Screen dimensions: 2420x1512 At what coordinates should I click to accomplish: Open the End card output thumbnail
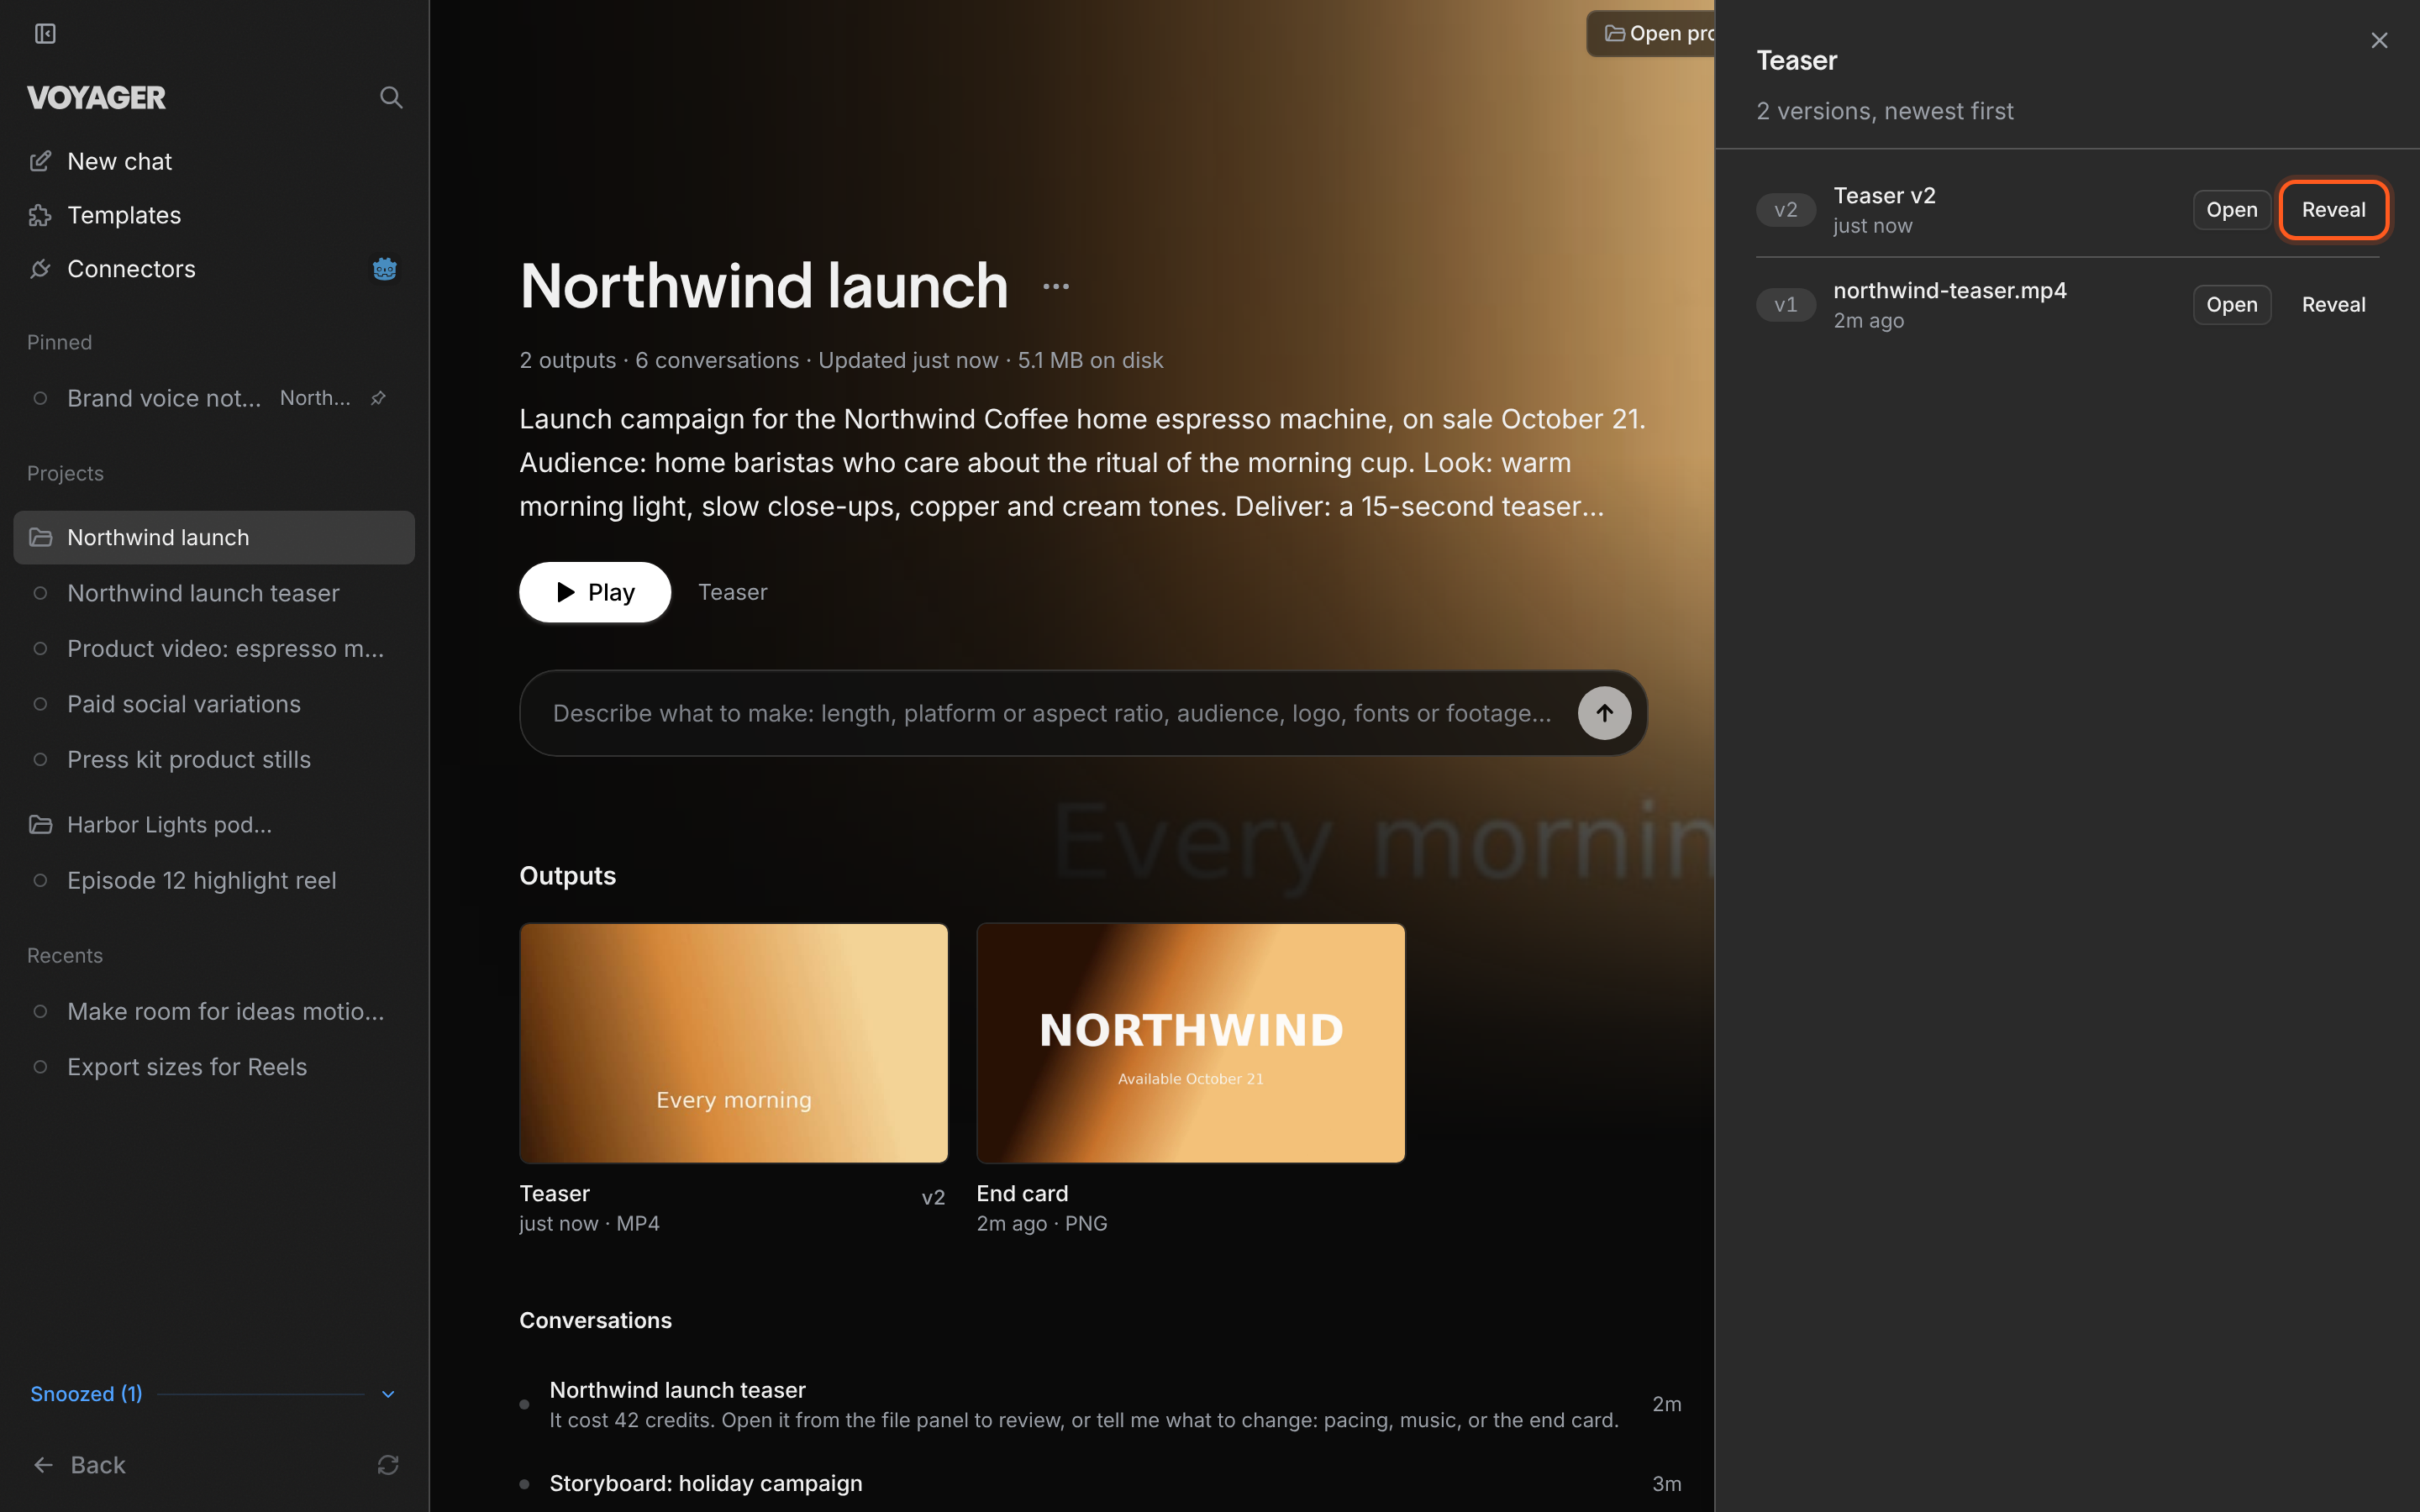pyautogui.click(x=1191, y=1043)
